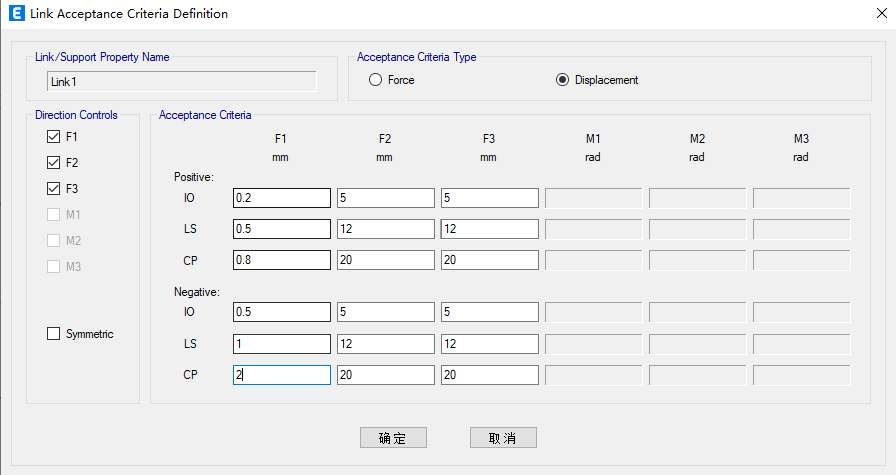Click the F1 column header
896x475 pixels.
pyautogui.click(x=281, y=139)
